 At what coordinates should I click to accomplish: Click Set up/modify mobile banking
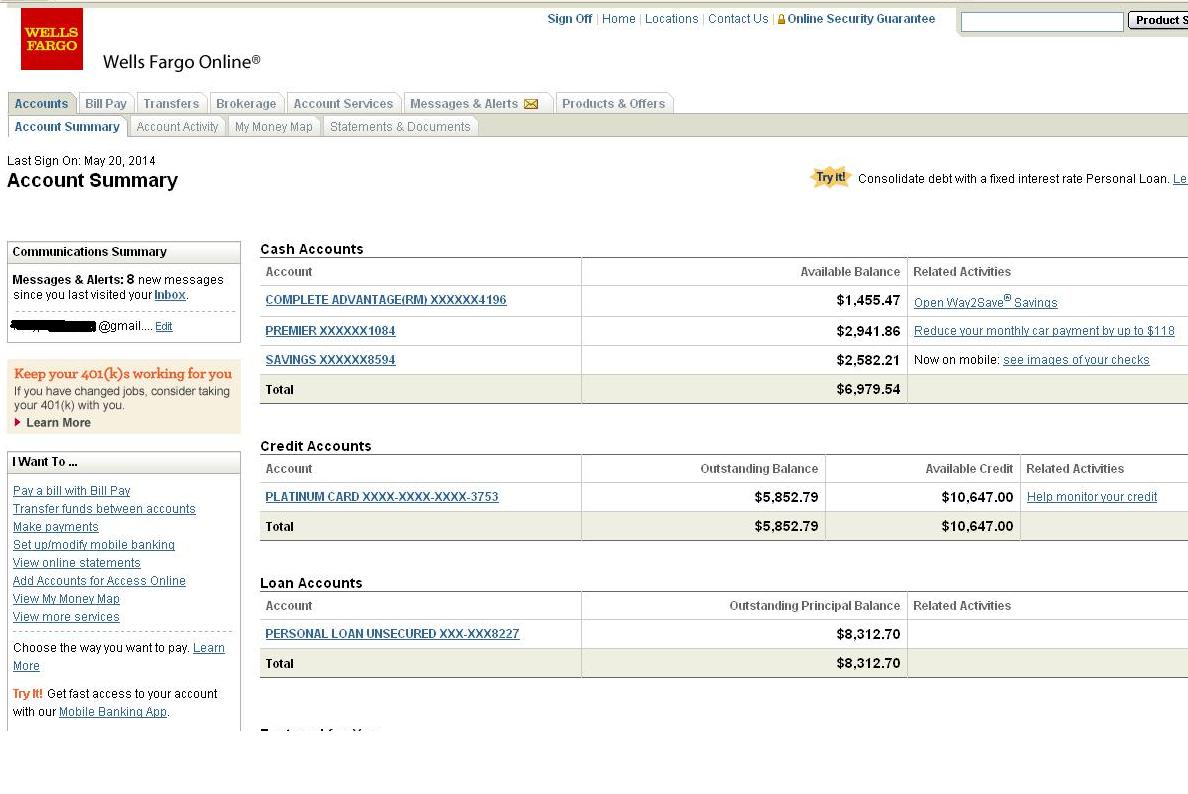[93, 545]
